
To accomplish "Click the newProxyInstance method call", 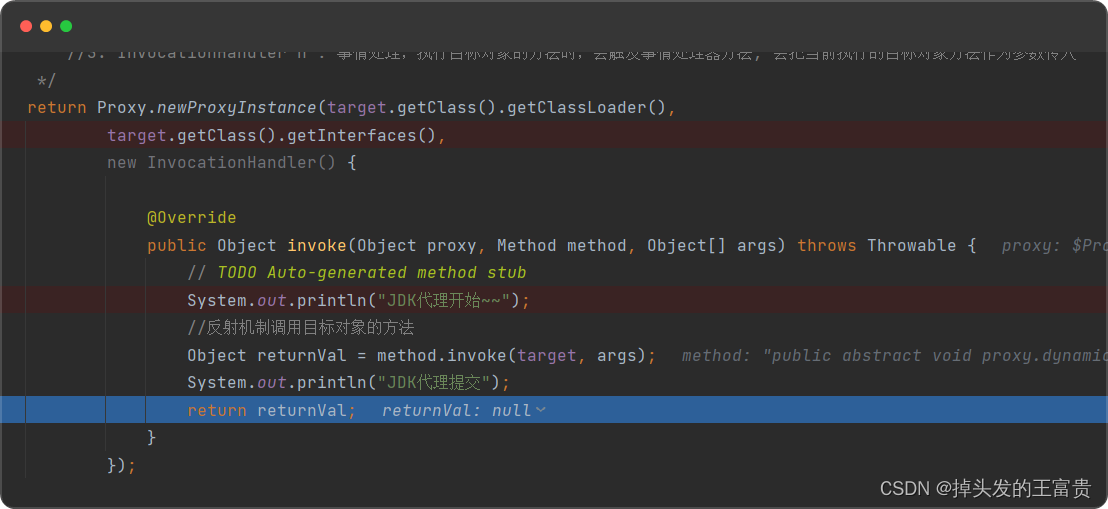I will pos(237,108).
